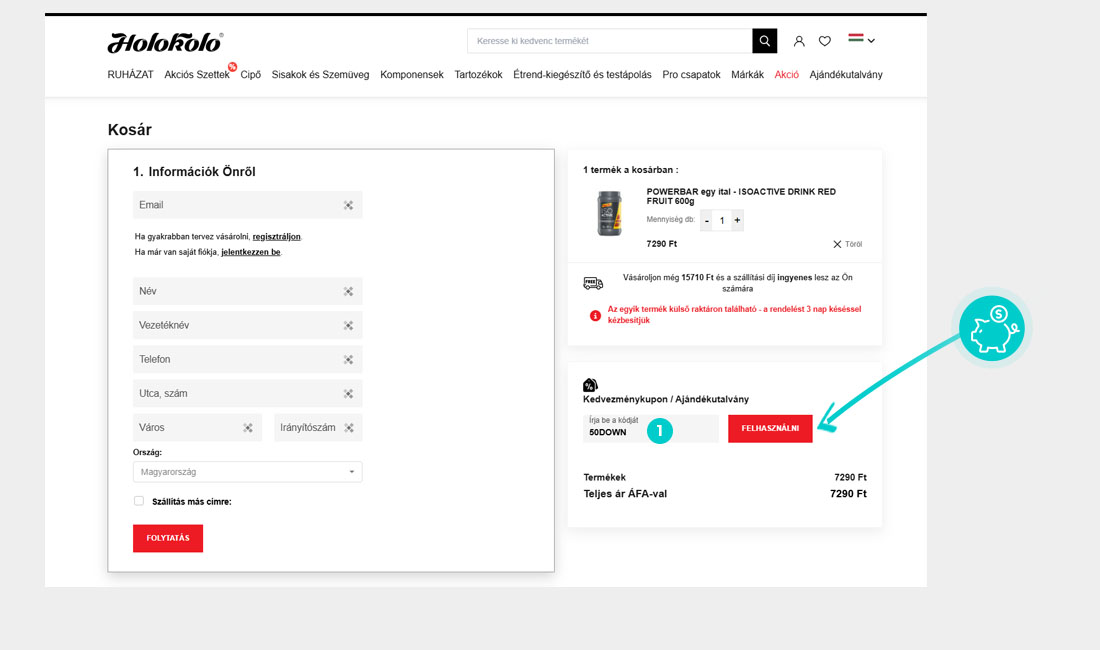Viewport: 1100px width, 650px height.
Task: Click the FOLYTATÁS button
Action: 168,538
